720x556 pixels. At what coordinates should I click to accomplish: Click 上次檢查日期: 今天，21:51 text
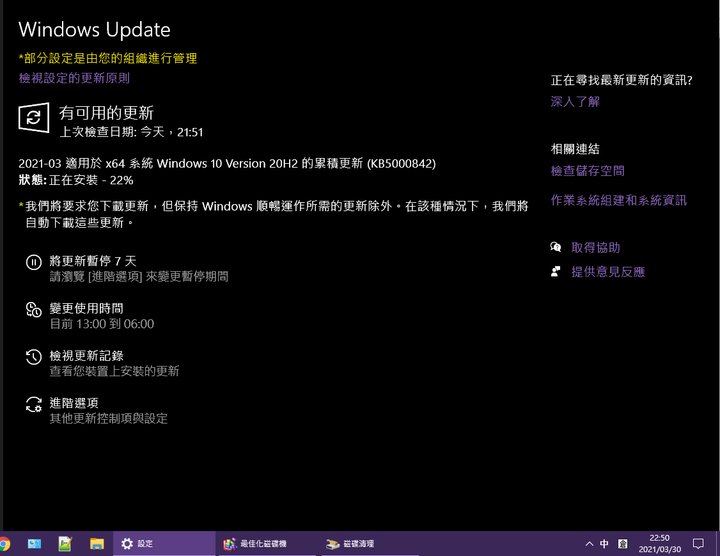click(131, 132)
